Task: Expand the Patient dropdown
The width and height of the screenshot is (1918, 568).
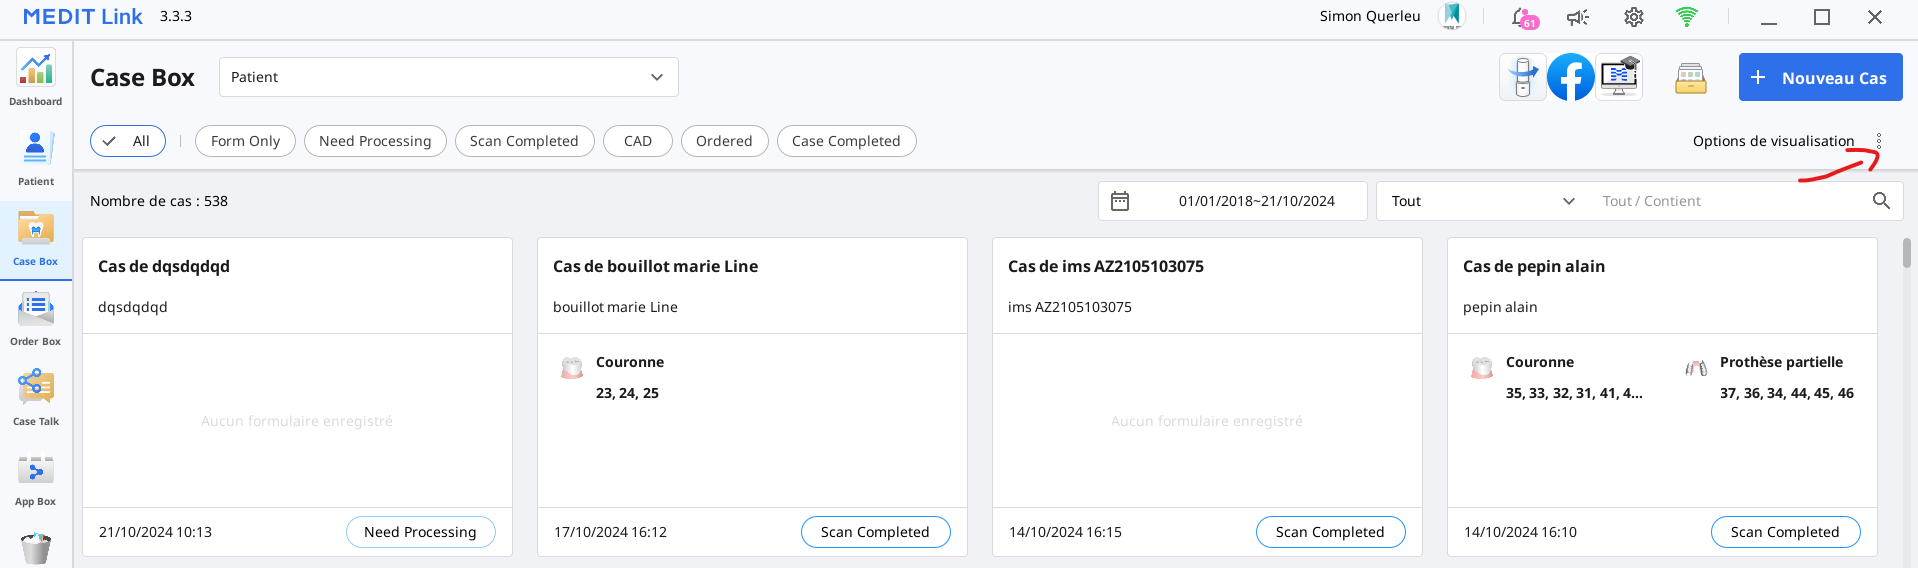Action: [x=449, y=77]
